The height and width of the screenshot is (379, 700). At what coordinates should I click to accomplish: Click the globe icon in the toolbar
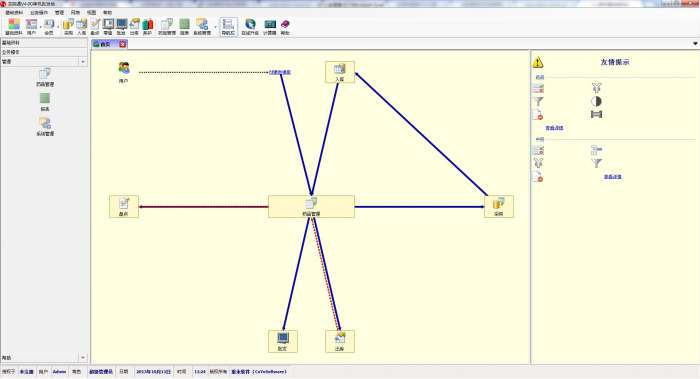[250, 26]
